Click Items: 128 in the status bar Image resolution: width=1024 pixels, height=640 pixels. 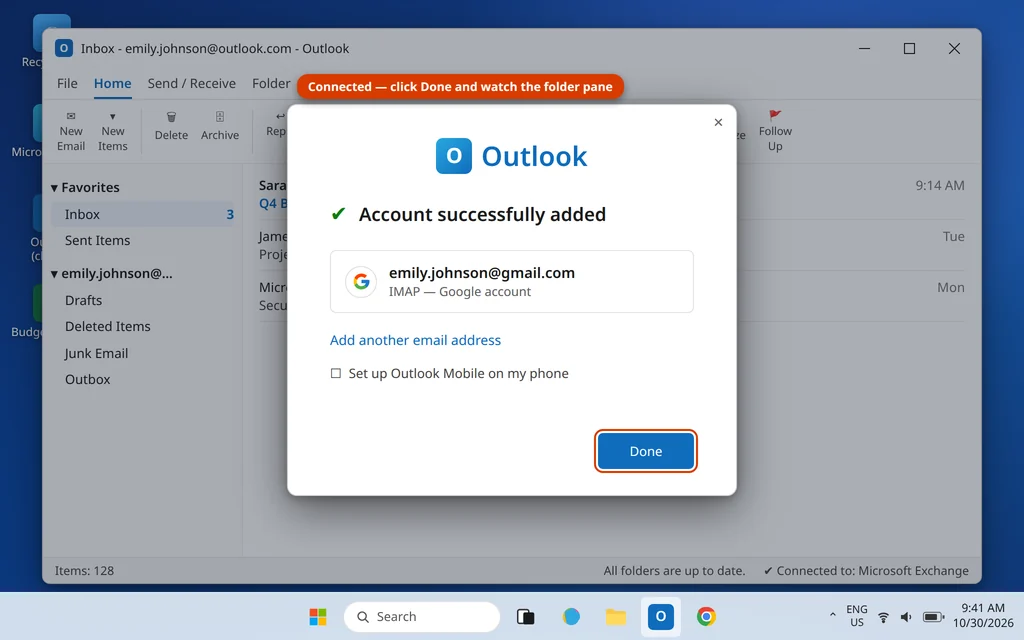click(84, 571)
